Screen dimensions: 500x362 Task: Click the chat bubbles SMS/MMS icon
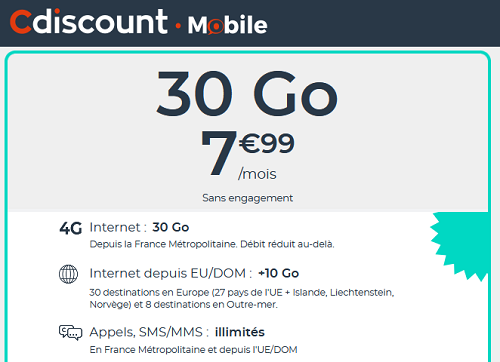coord(70,333)
